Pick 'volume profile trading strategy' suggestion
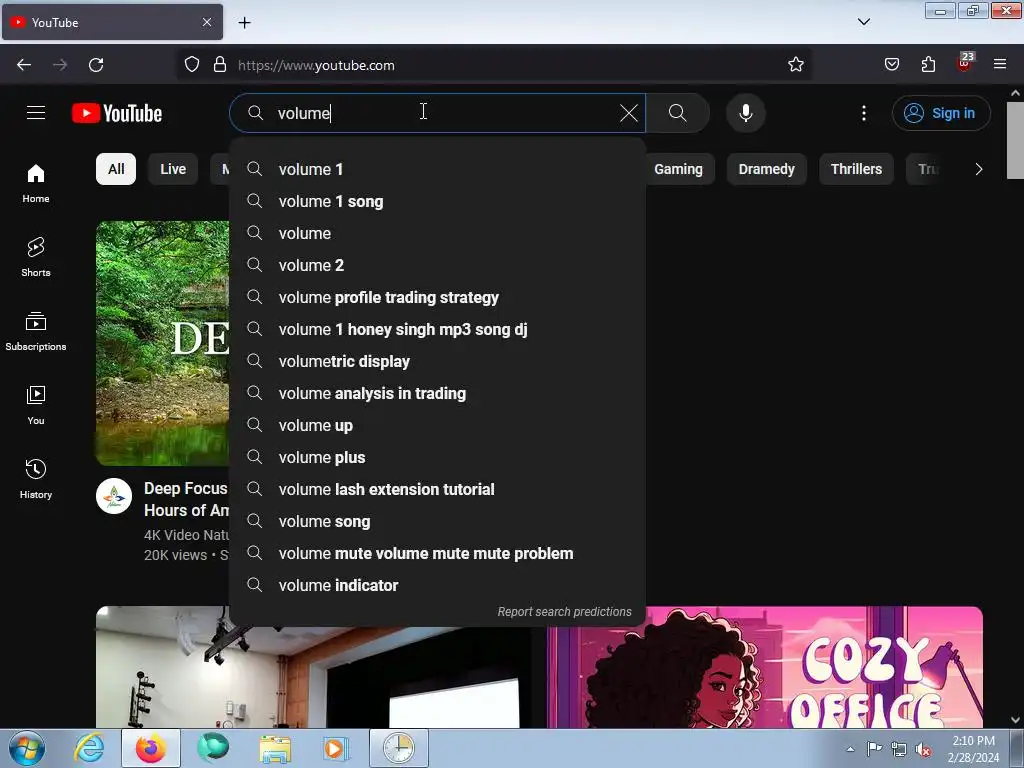 pos(438,297)
